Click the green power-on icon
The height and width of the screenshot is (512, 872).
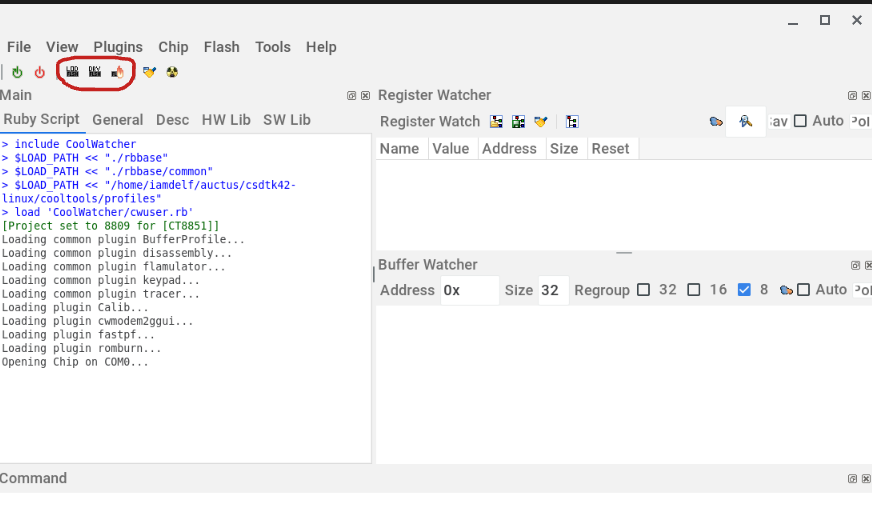[17, 72]
